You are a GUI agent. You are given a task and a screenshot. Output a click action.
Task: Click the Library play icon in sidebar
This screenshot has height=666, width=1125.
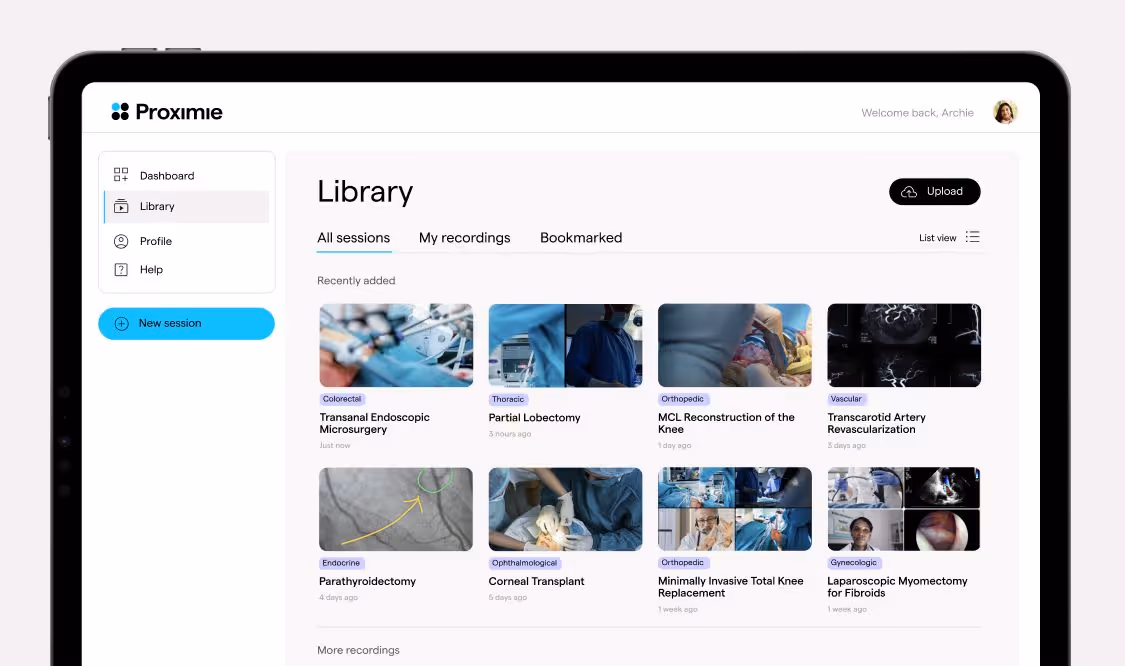click(121, 207)
